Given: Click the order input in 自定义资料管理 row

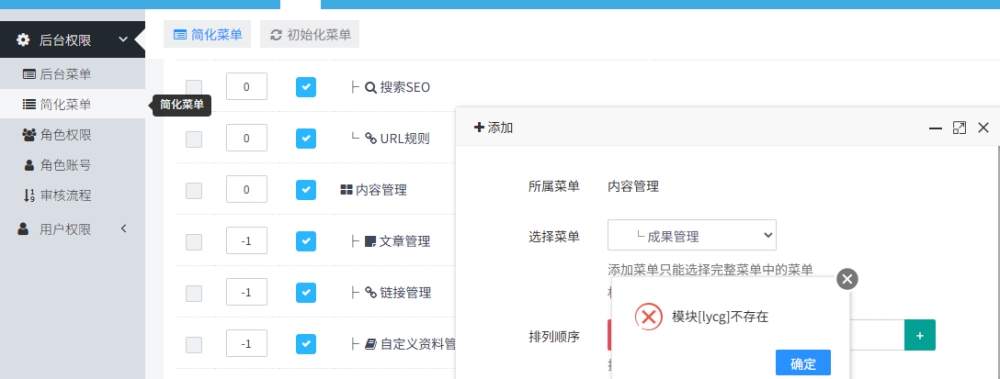Looking at the screenshot, I should pyautogui.click(x=247, y=344).
